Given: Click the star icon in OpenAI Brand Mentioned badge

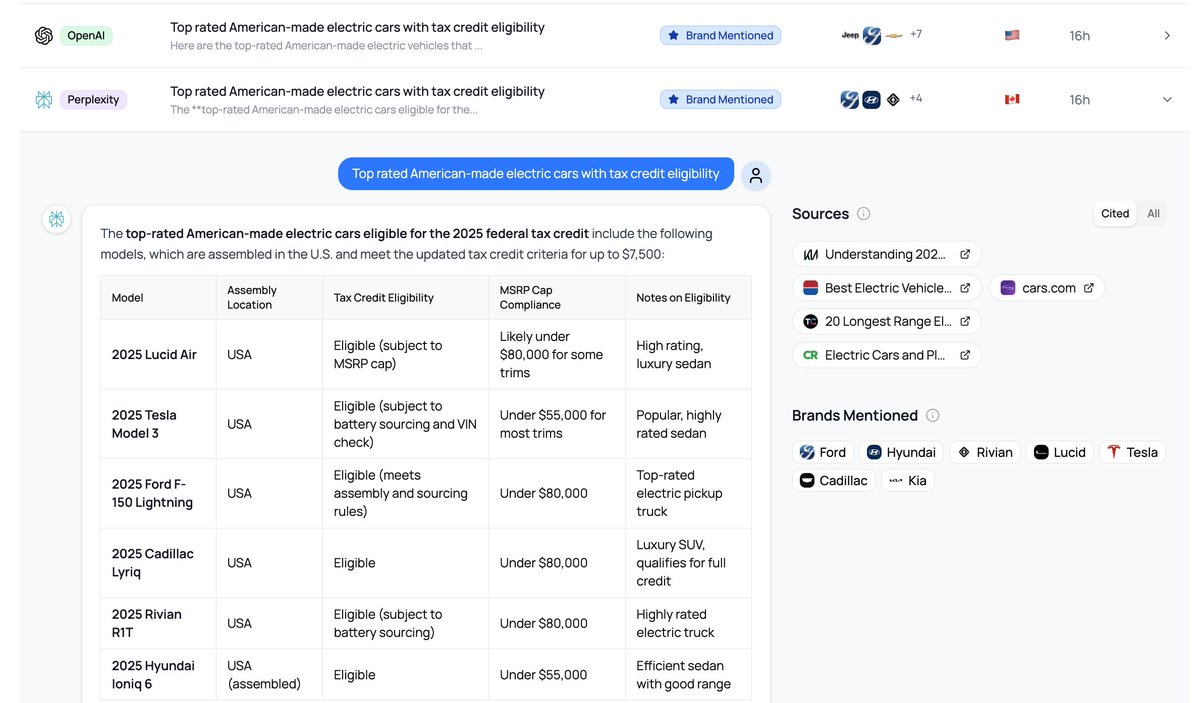Looking at the screenshot, I should click(x=674, y=35).
